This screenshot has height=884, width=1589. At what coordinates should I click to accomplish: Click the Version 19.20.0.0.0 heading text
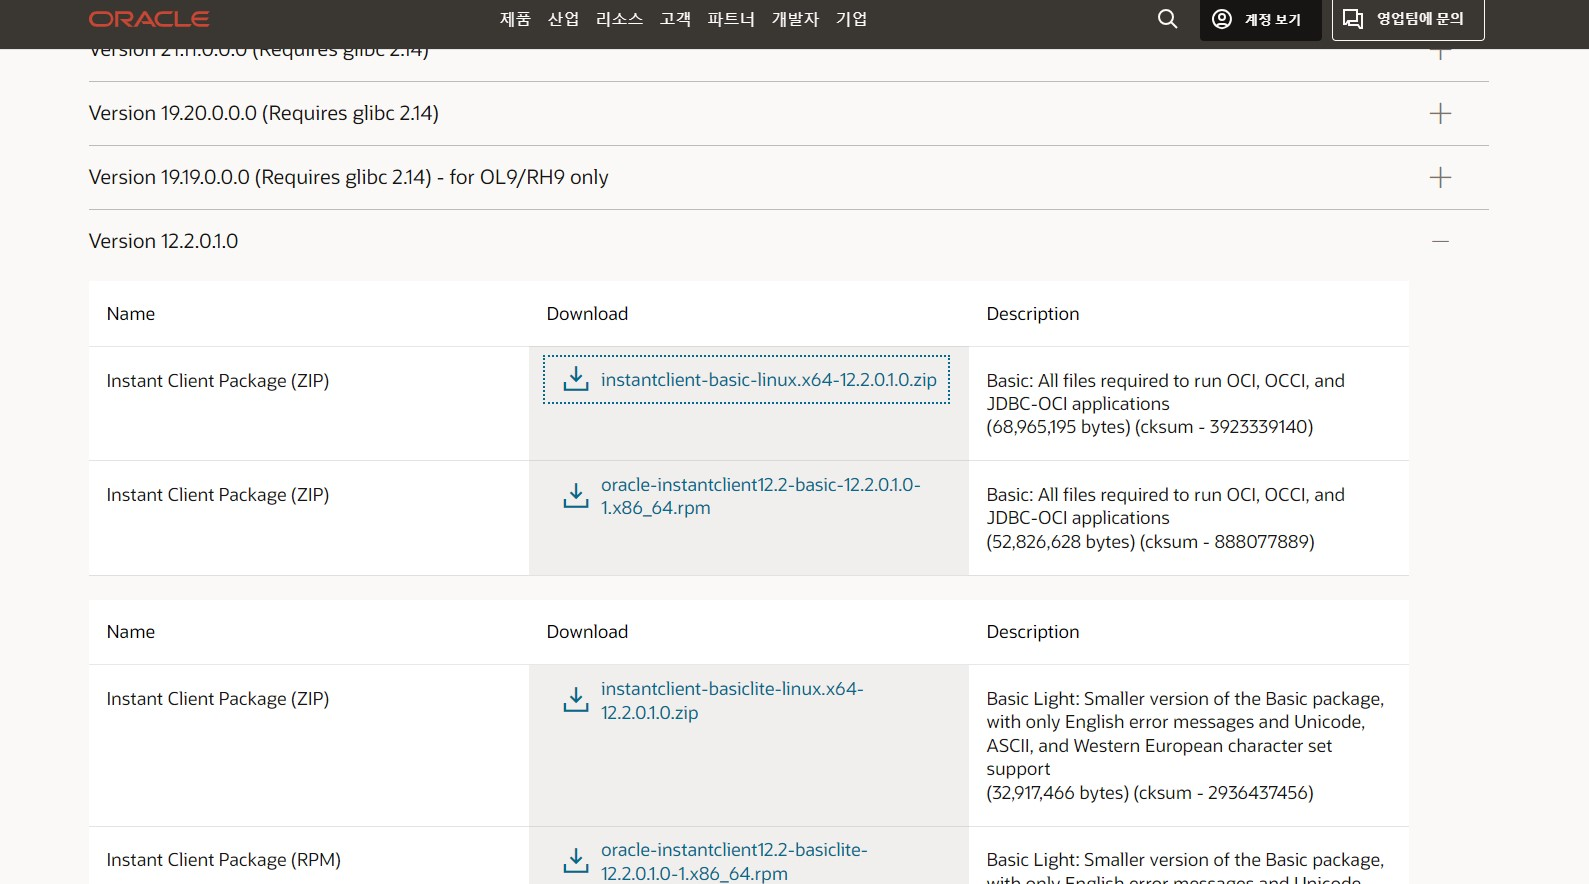264,113
